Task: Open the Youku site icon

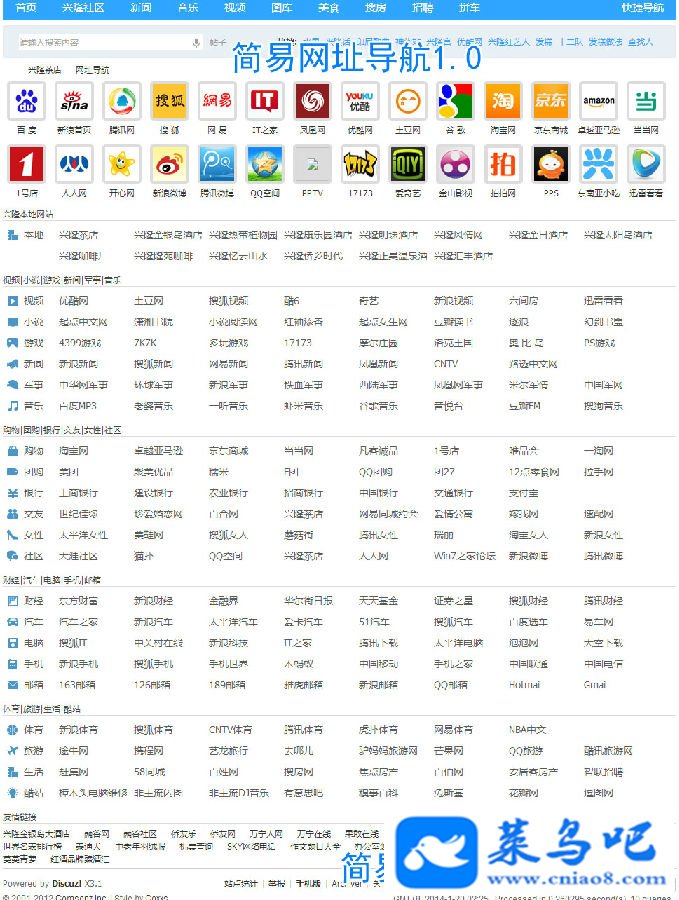Action: tap(360, 101)
